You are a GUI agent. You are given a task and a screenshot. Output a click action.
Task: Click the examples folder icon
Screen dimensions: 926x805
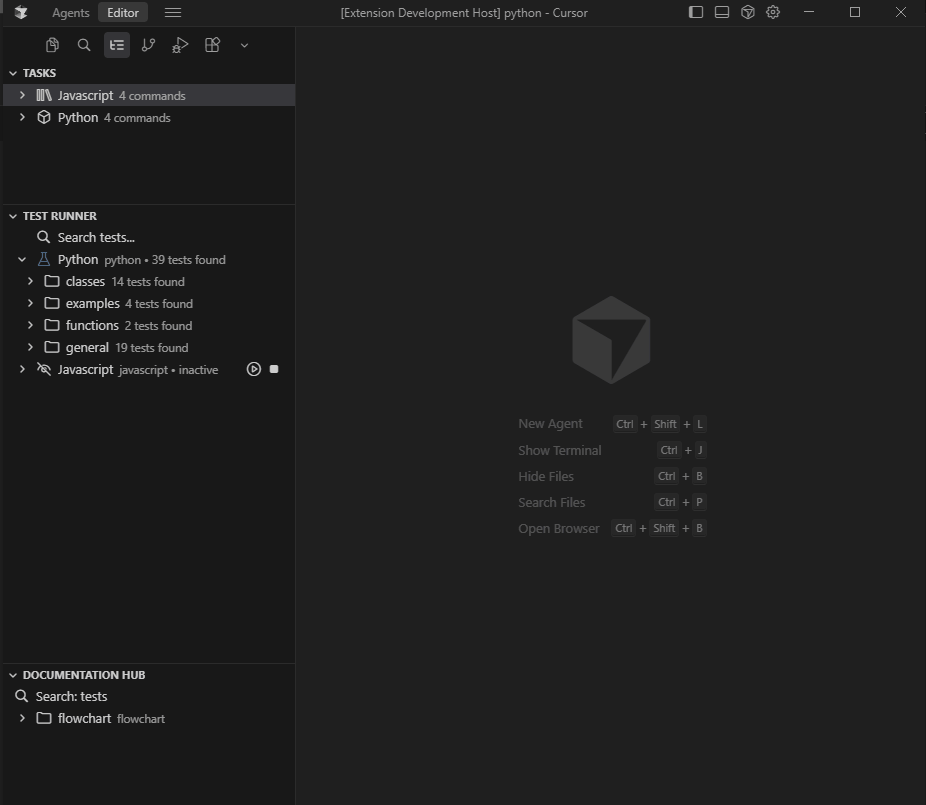(52, 303)
